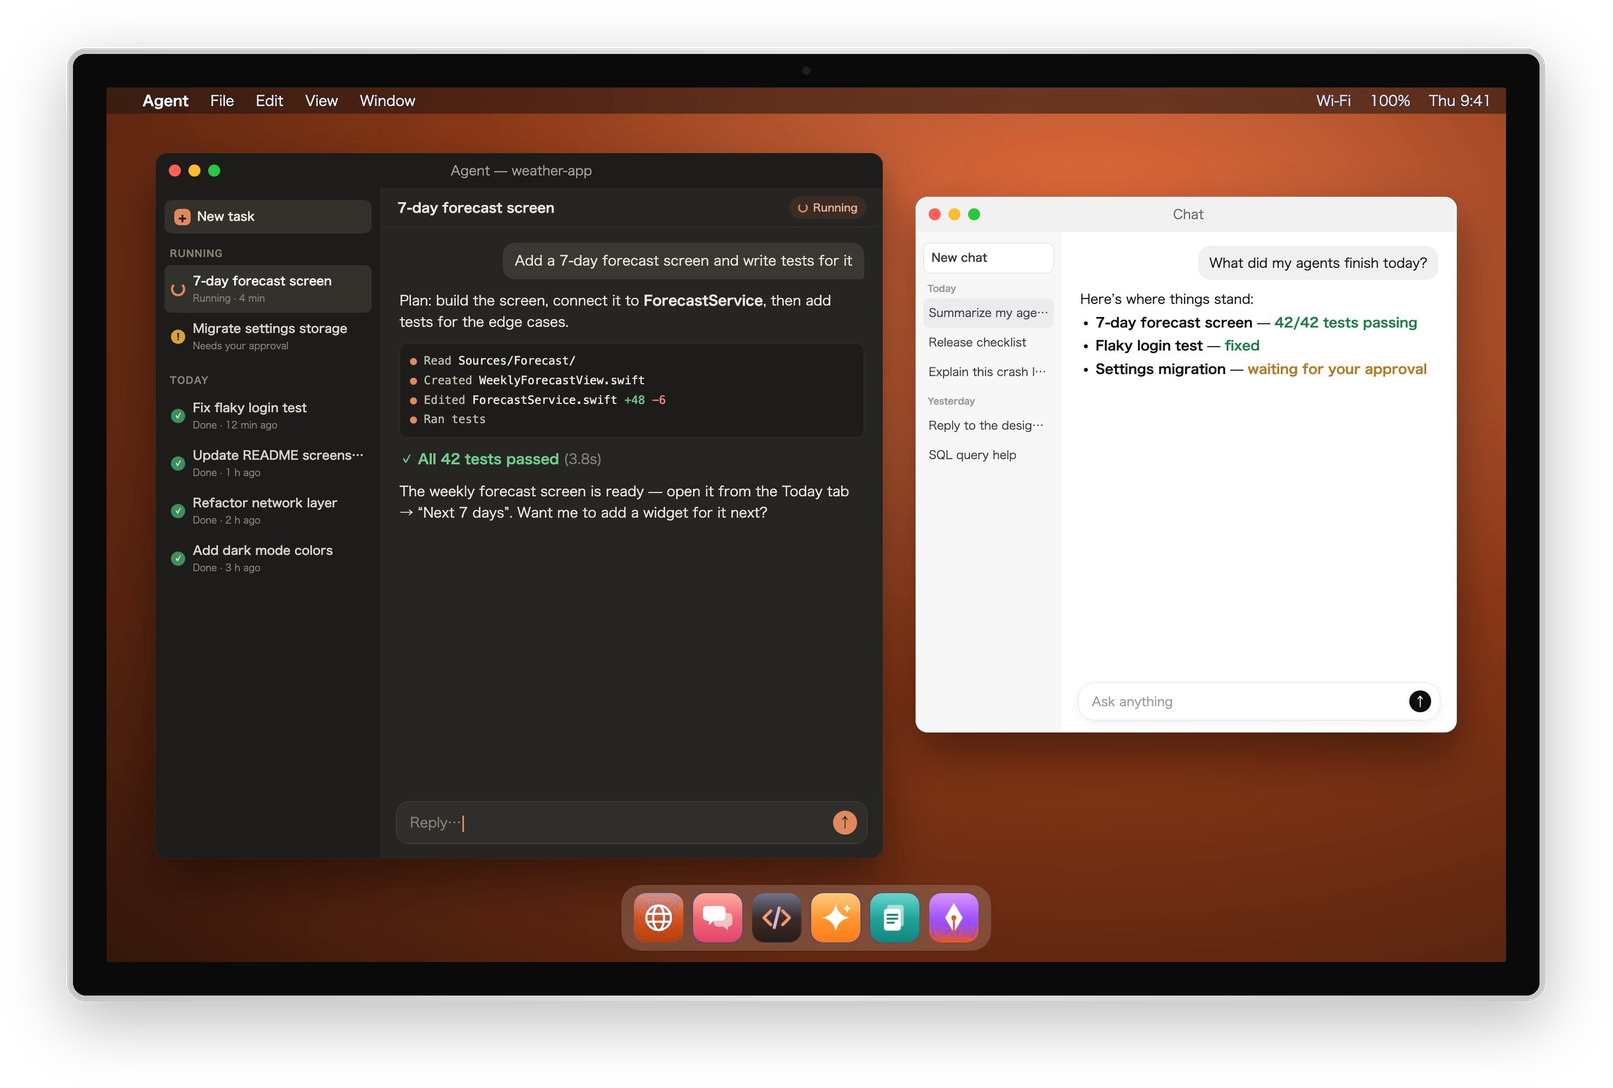Screen dimensions: 1613x1088
Task: Open the Refactor network layer task
Action: click(x=268, y=511)
